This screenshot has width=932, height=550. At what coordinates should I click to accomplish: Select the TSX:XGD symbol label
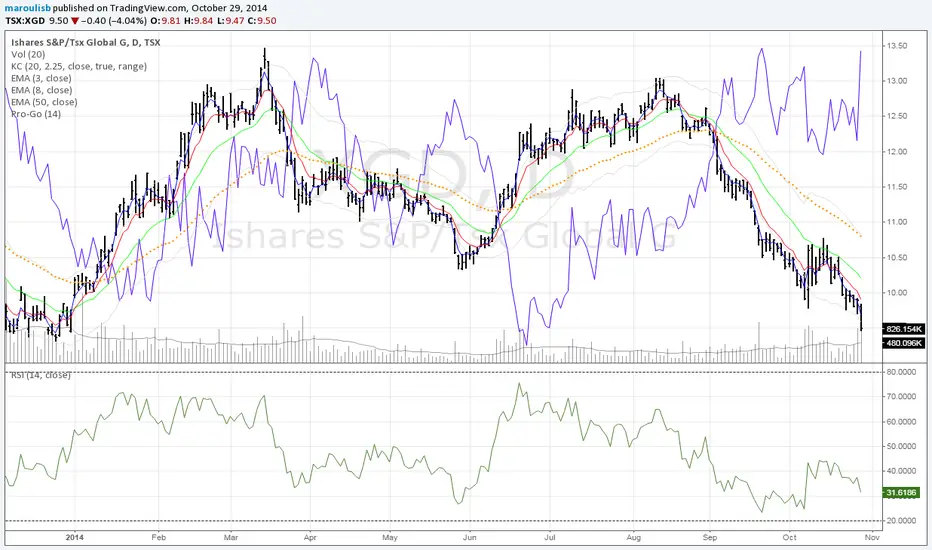pyautogui.click(x=25, y=21)
